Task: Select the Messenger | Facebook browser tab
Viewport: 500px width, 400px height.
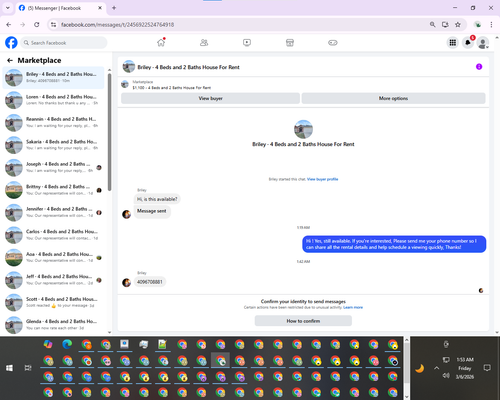Action: [x=60, y=8]
